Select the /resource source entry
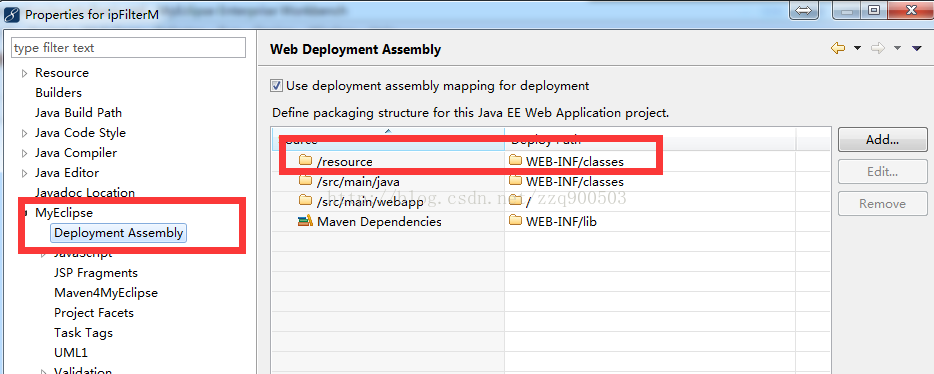 pyautogui.click(x=345, y=161)
